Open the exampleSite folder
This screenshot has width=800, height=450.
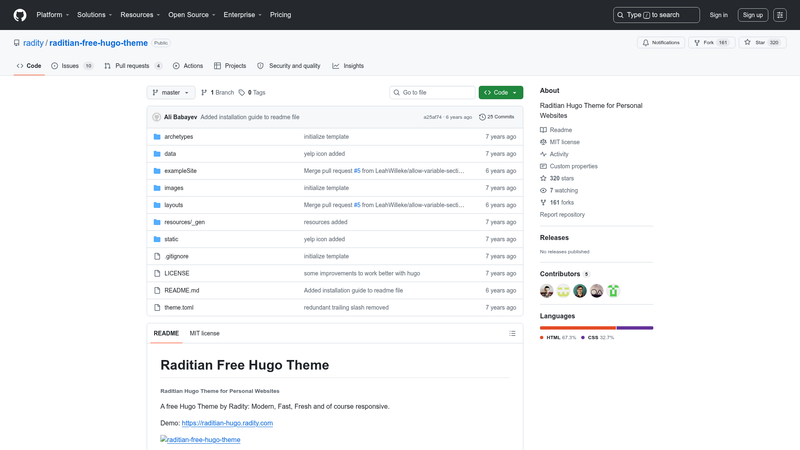[x=180, y=171]
